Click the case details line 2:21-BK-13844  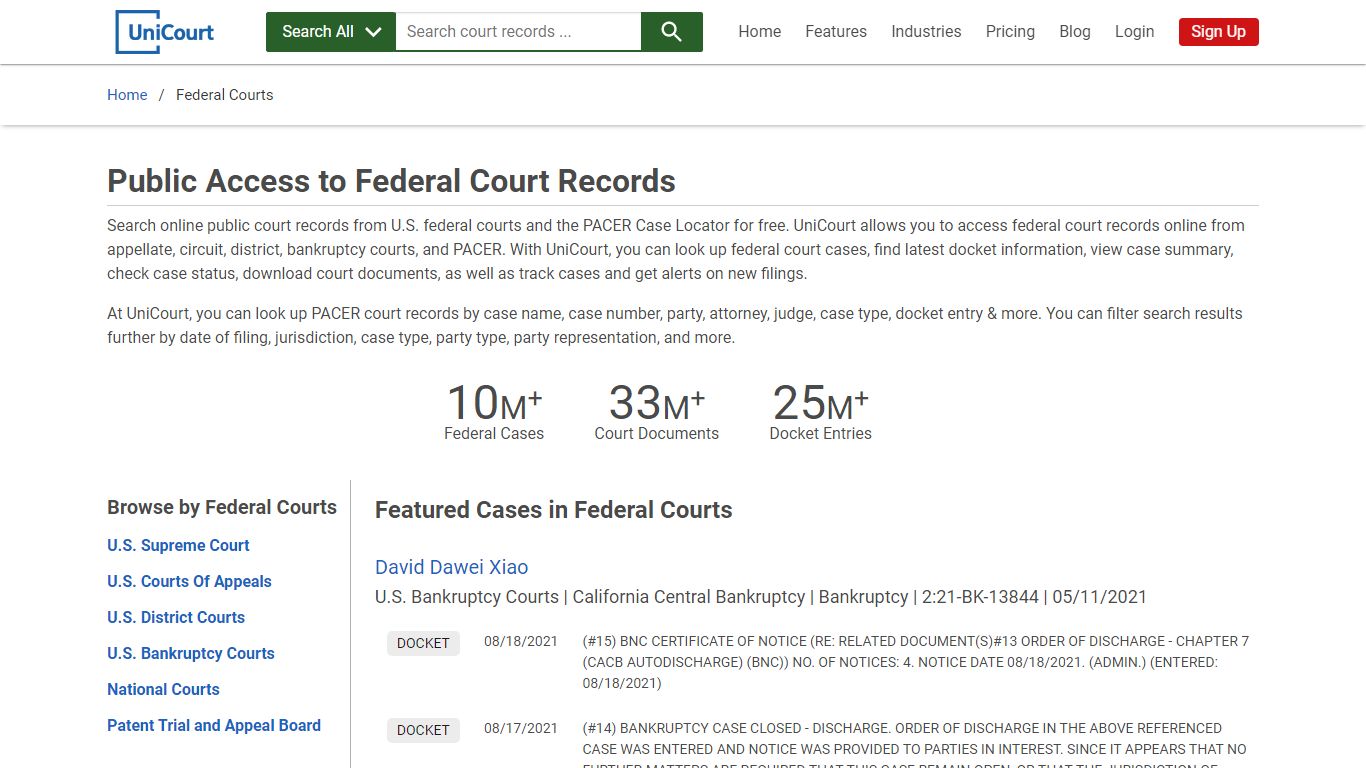click(761, 597)
